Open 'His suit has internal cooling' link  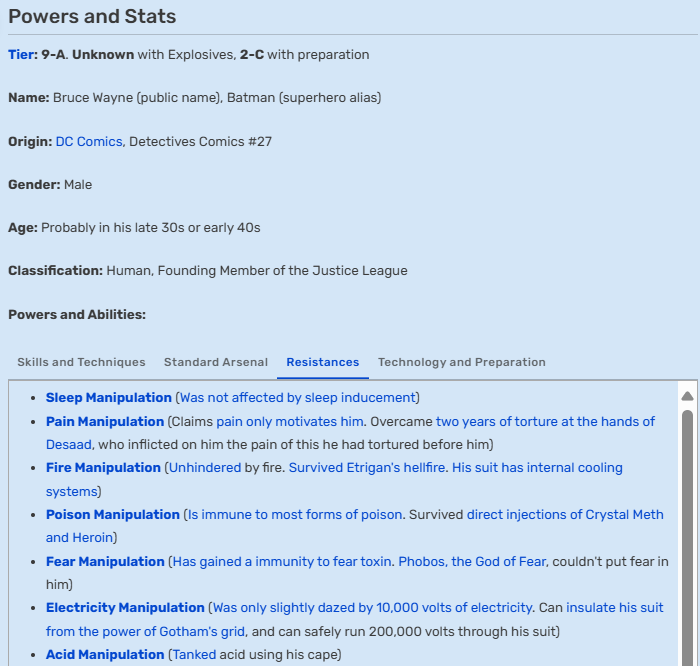tap(537, 467)
